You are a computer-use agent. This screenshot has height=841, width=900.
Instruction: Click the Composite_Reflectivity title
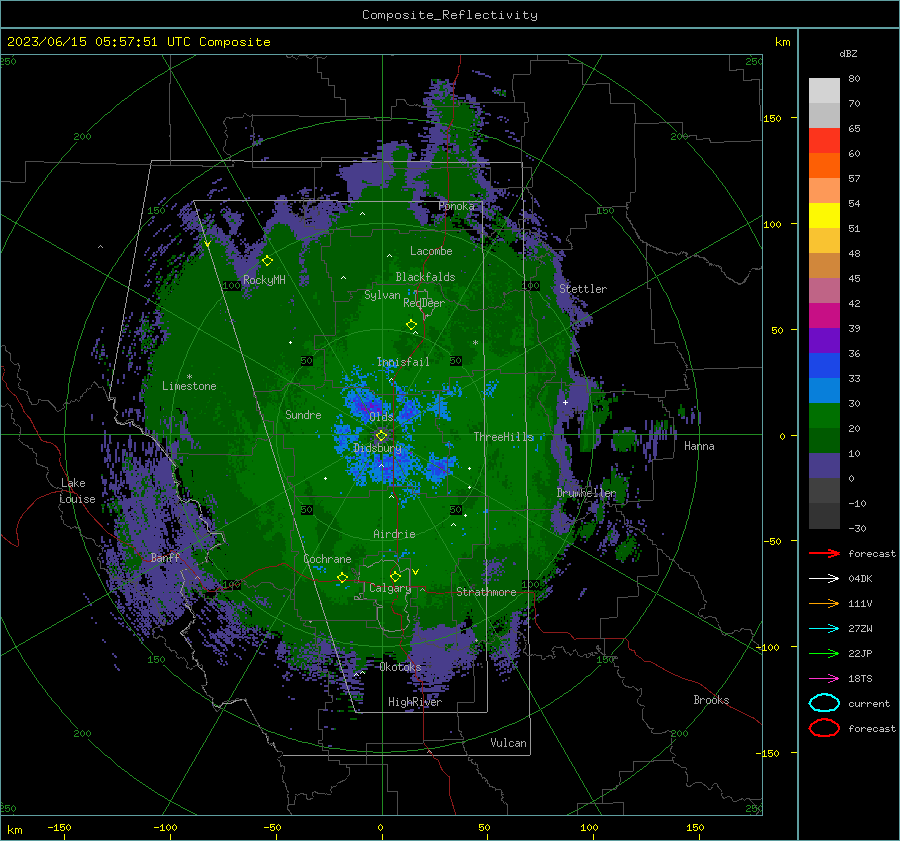(x=450, y=15)
